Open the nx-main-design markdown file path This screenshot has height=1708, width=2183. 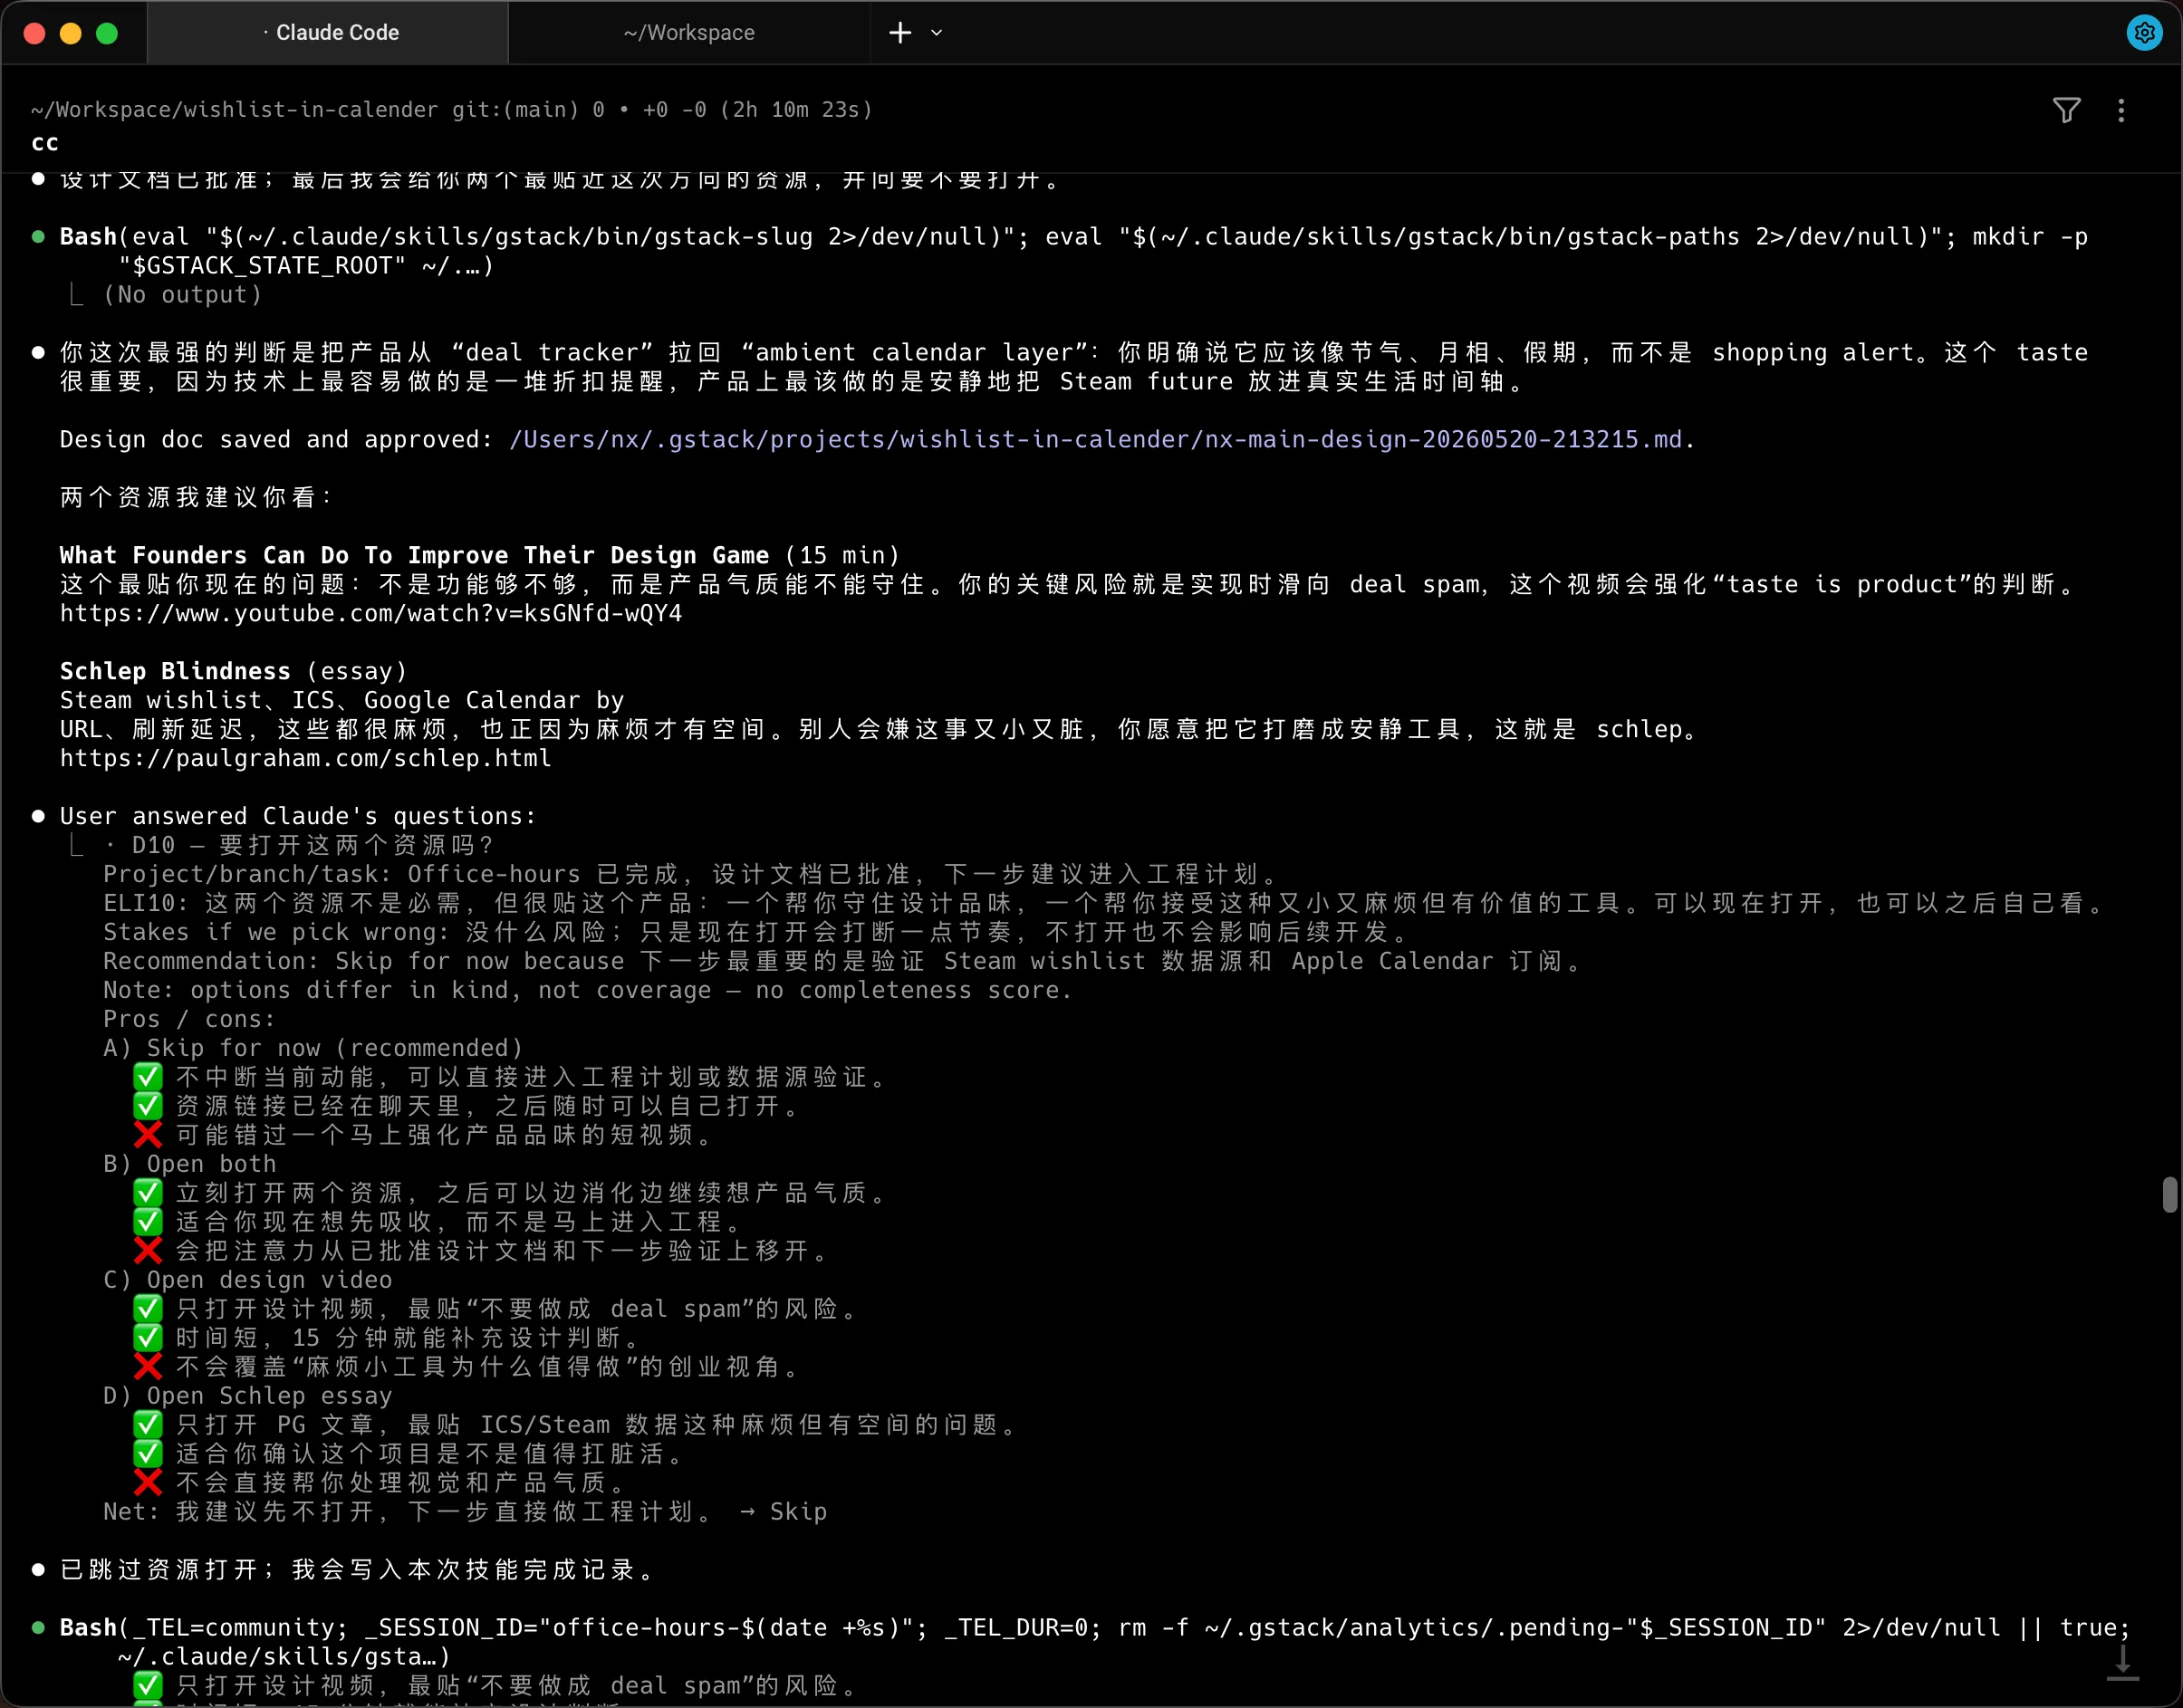(x=1096, y=439)
